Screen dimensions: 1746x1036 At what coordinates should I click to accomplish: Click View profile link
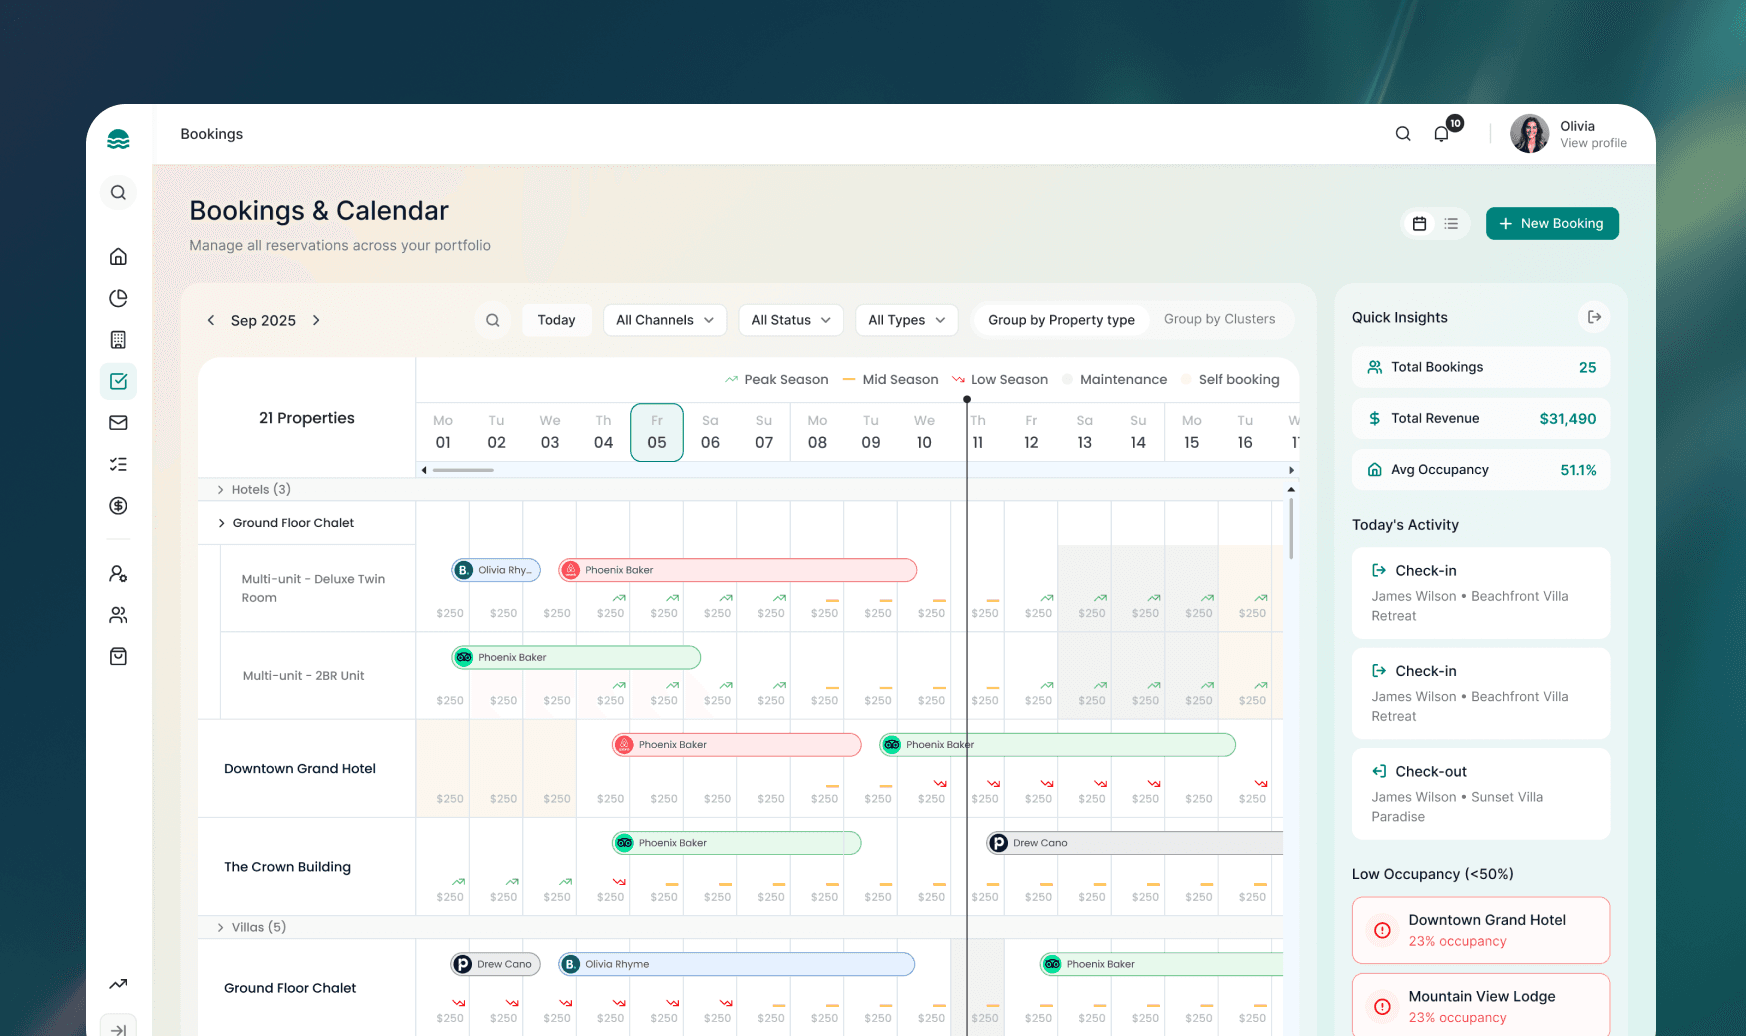pos(1593,143)
